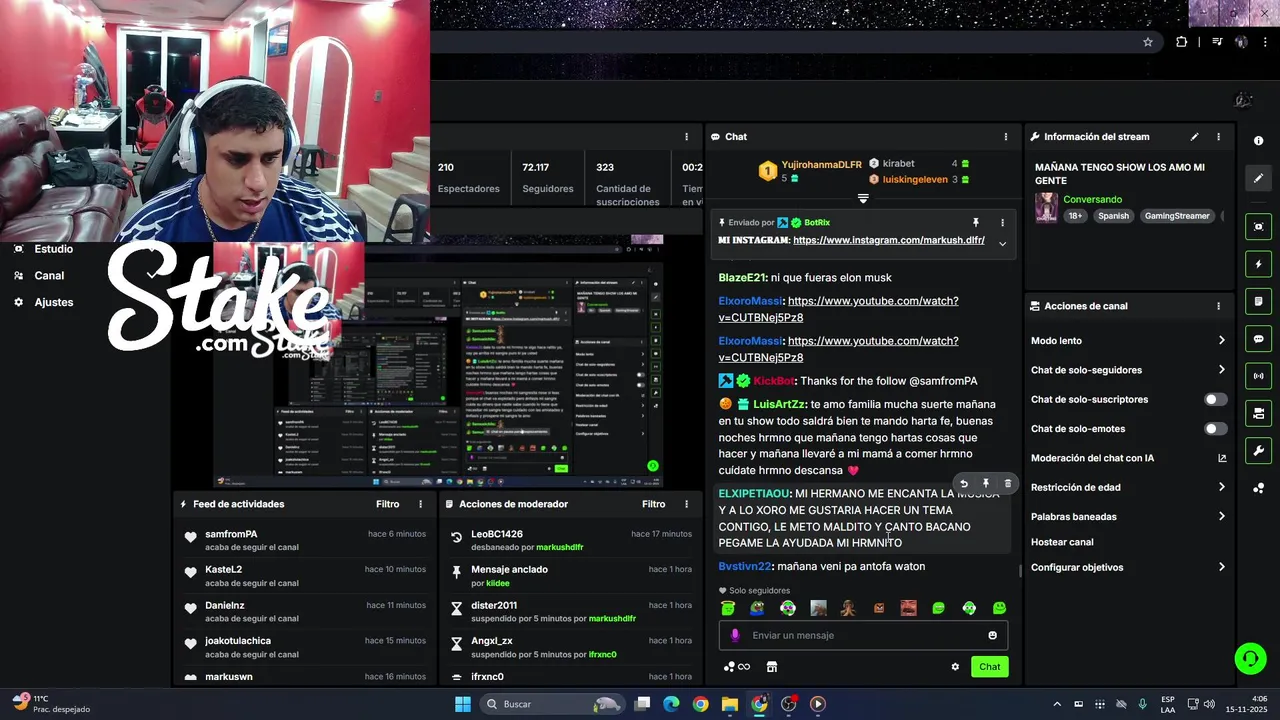Click Hostear canal action
Screen dimensions: 1280x720
(1062, 542)
